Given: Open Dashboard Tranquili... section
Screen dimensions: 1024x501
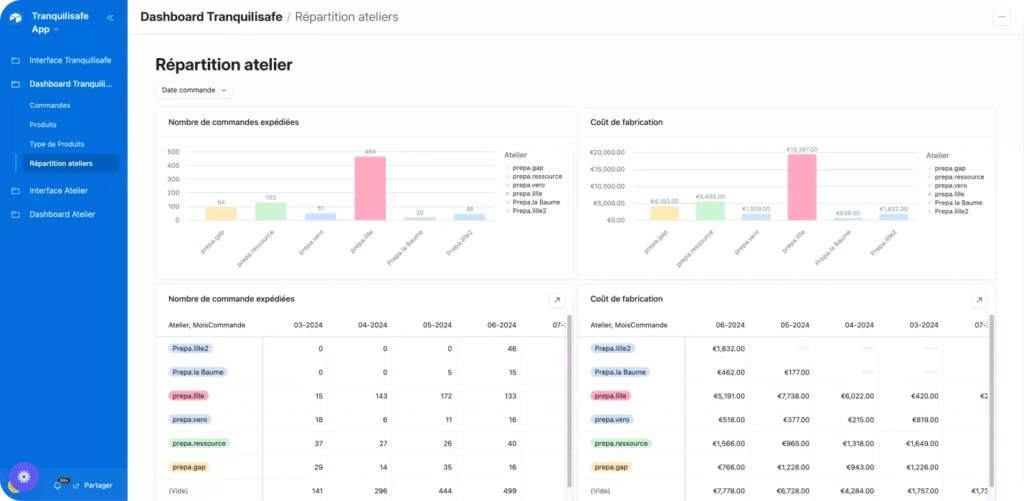Looking at the screenshot, I should (71, 84).
